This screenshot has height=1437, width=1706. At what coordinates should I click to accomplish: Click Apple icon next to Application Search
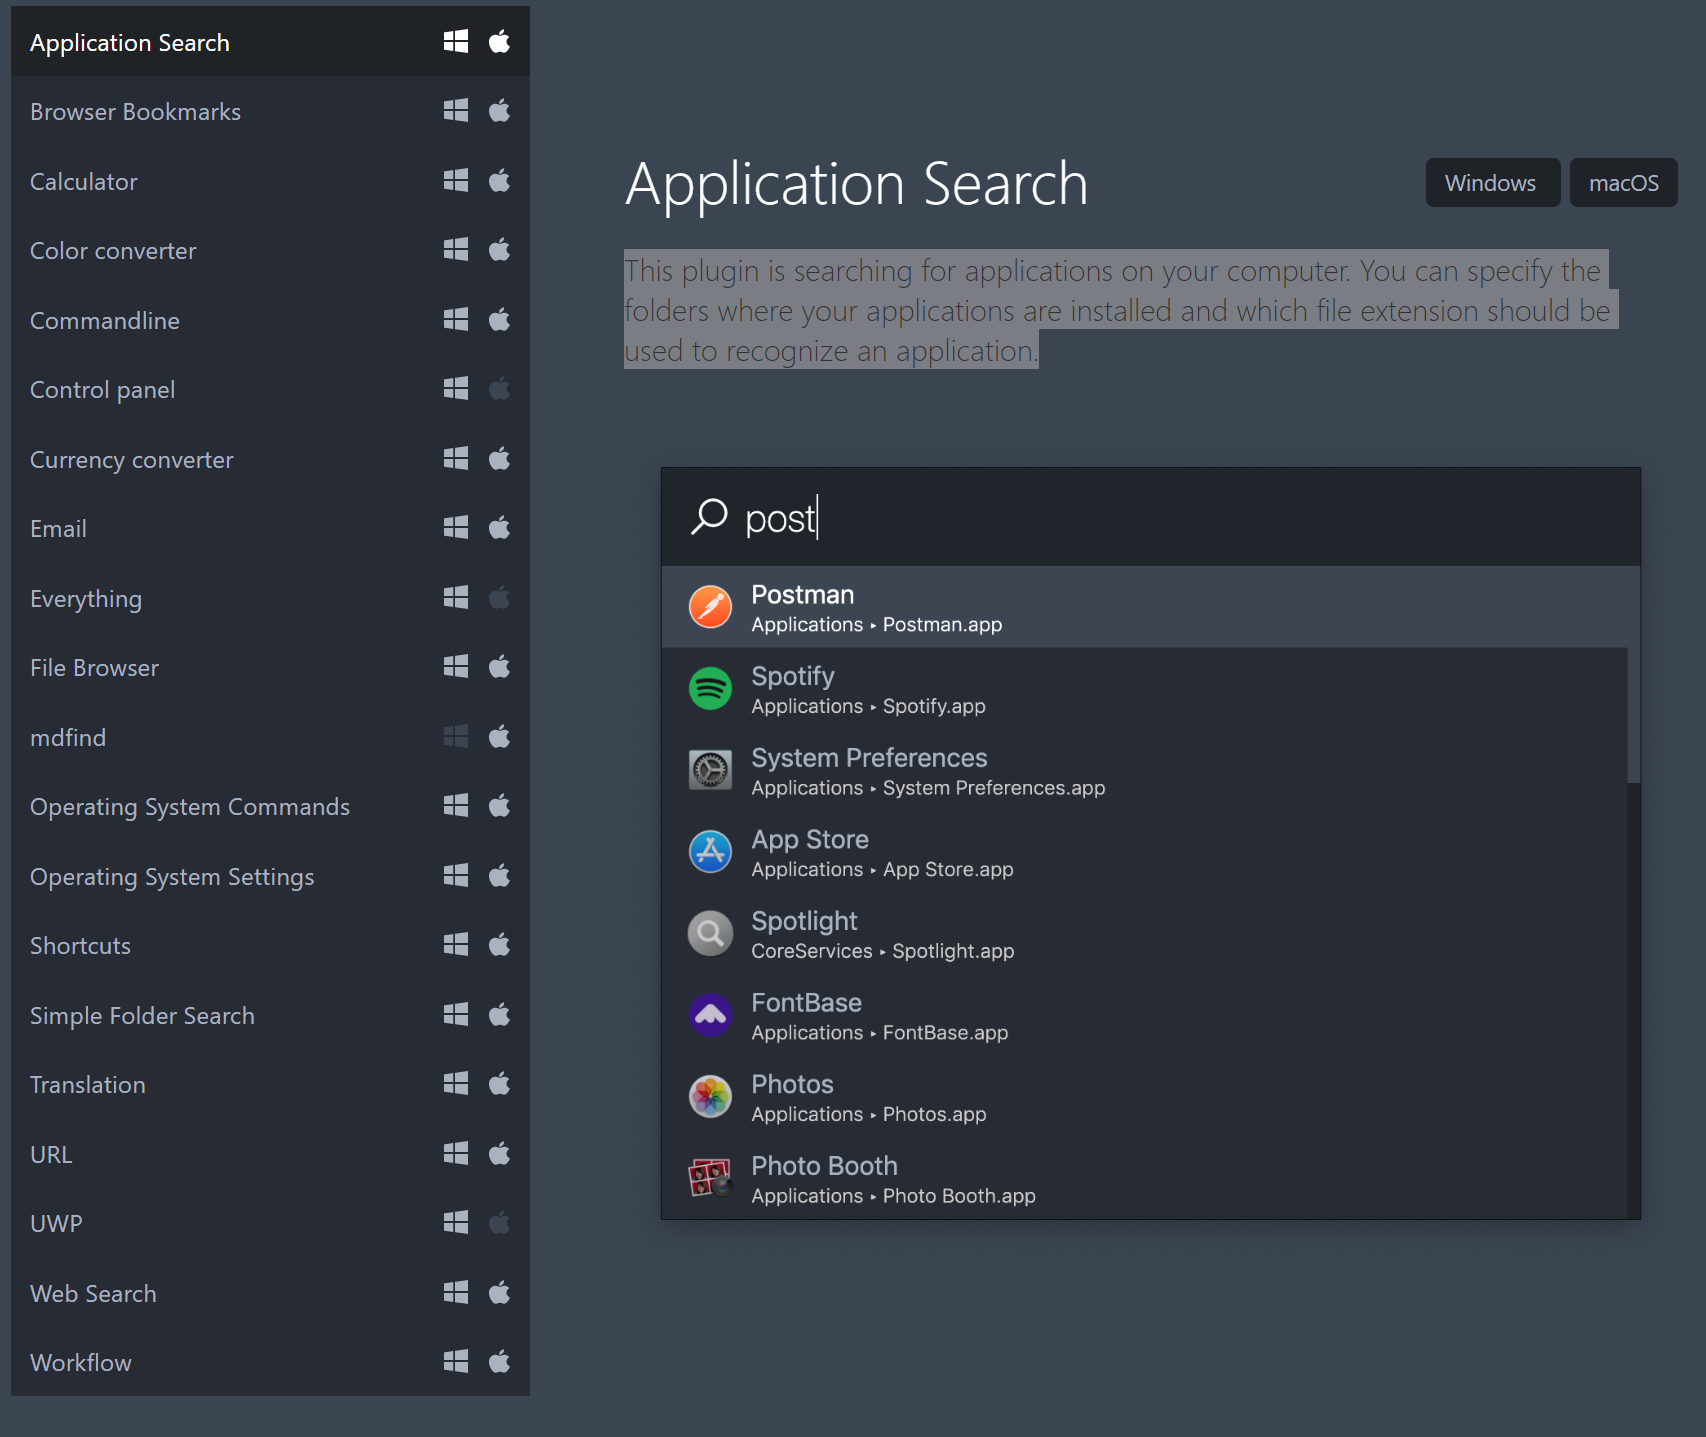click(499, 41)
